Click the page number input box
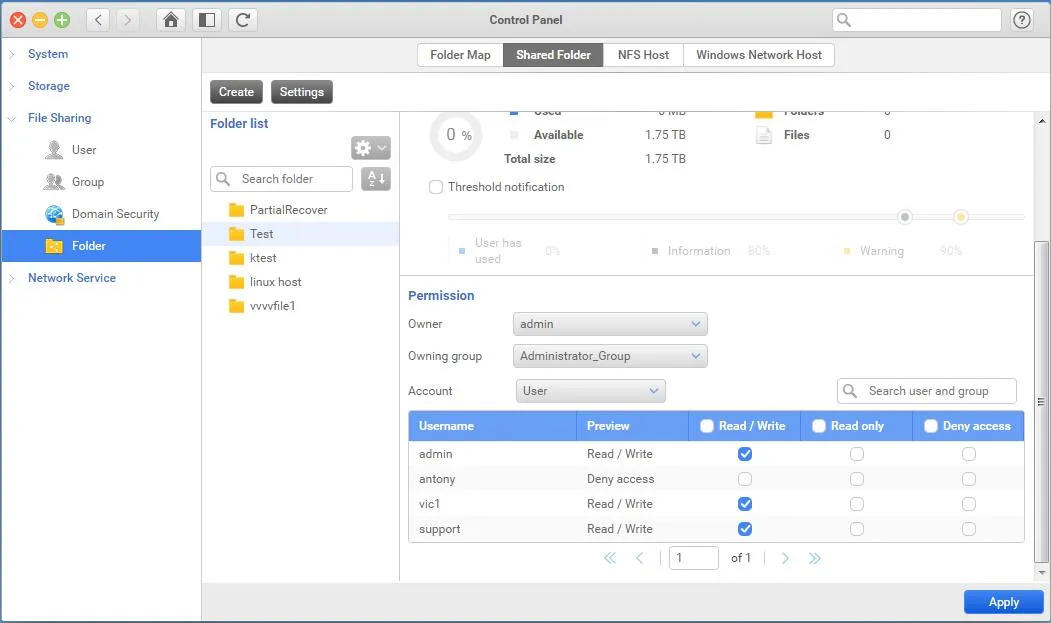The image size is (1051, 623). (x=694, y=558)
